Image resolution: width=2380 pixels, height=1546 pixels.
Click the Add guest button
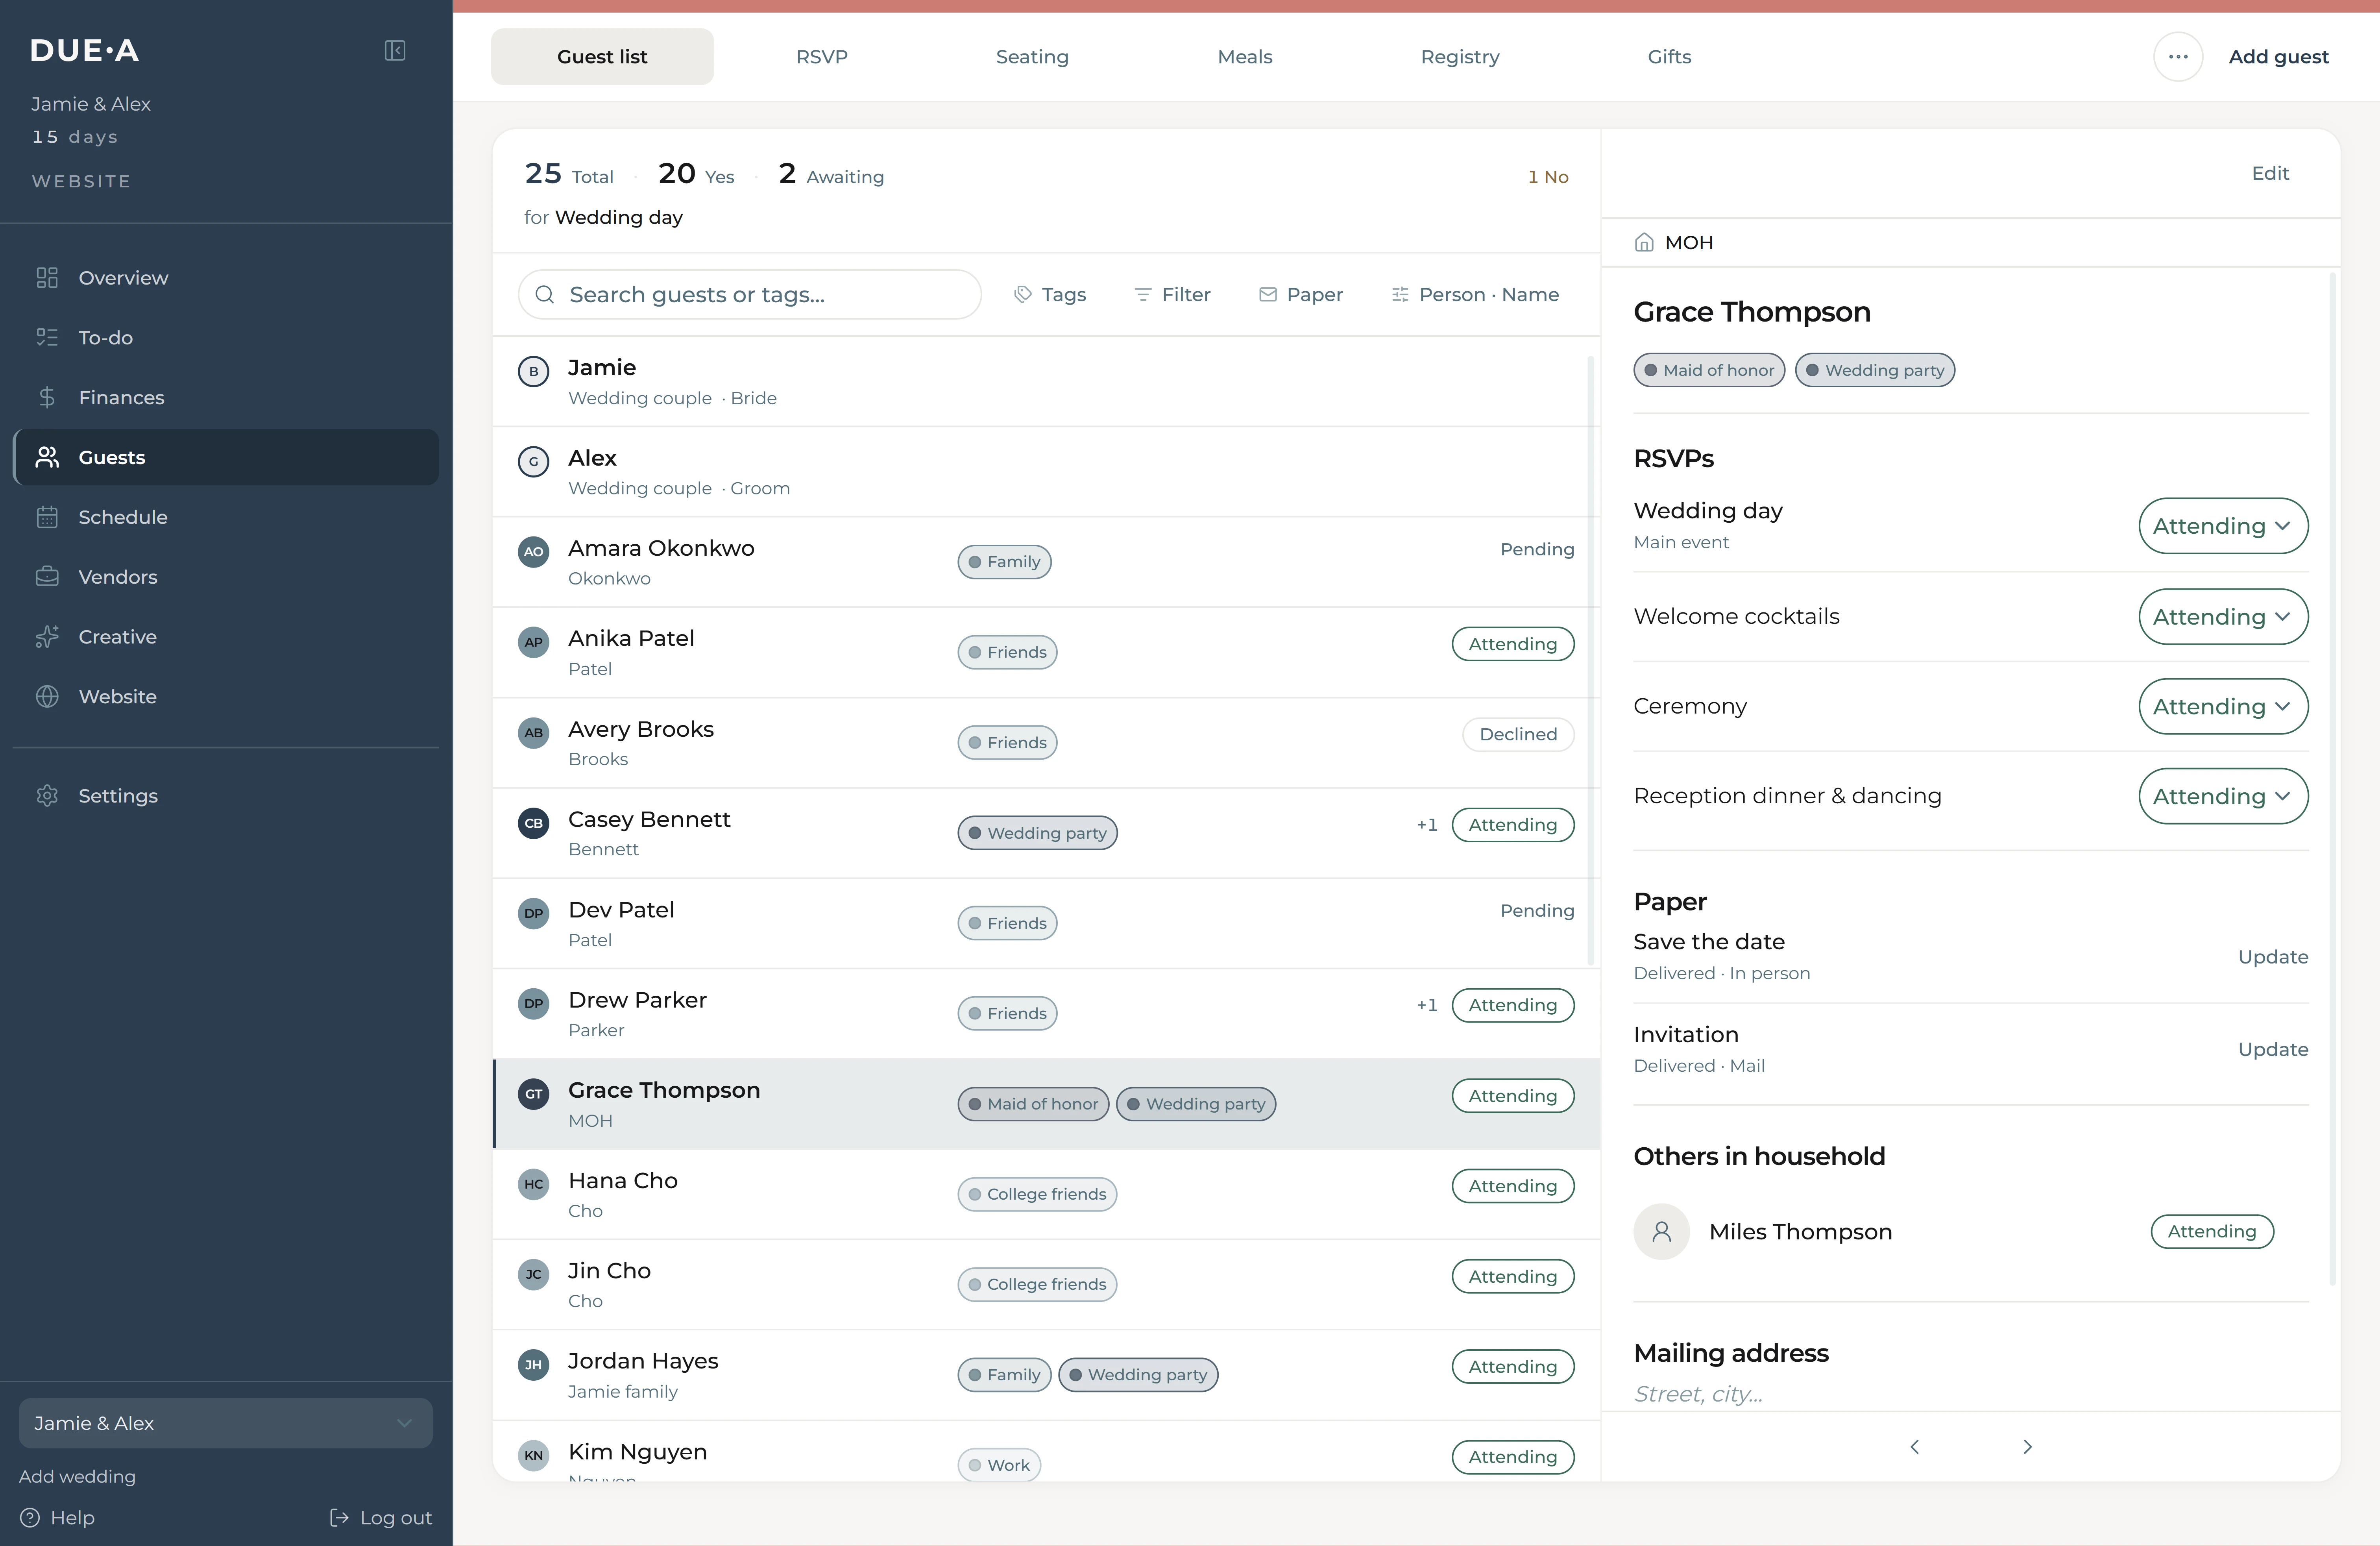(2278, 57)
